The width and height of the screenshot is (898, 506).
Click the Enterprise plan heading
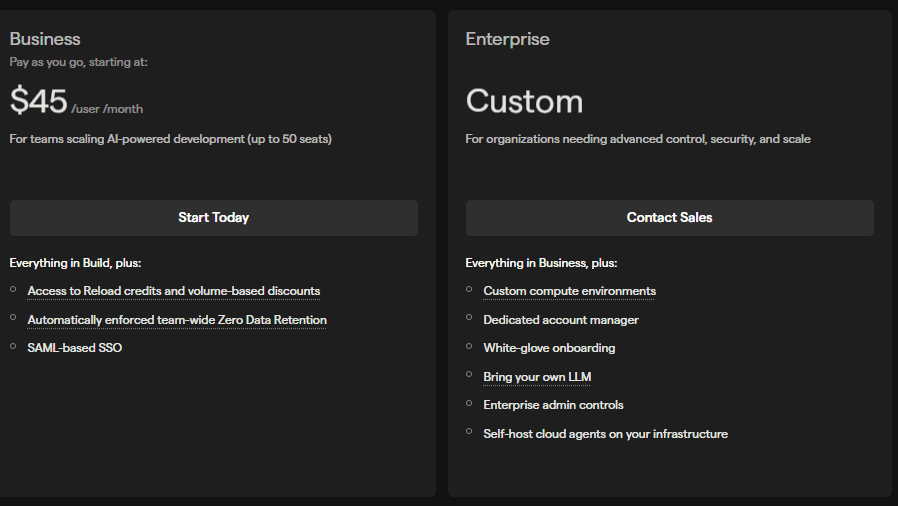pyautogui.click(x=507, y=39)
